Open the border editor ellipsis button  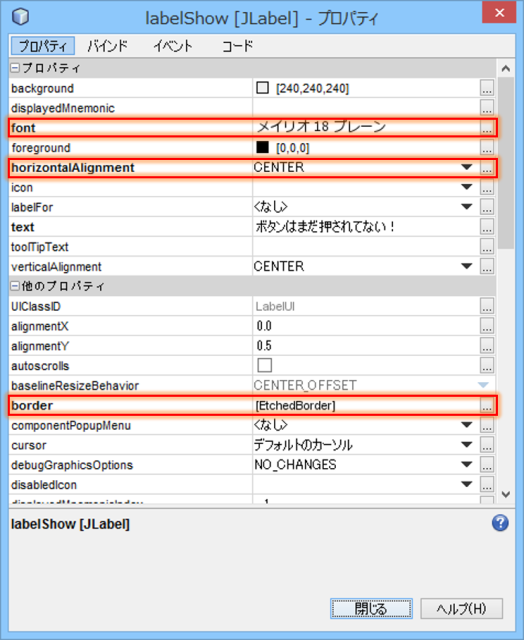point(486,406)
